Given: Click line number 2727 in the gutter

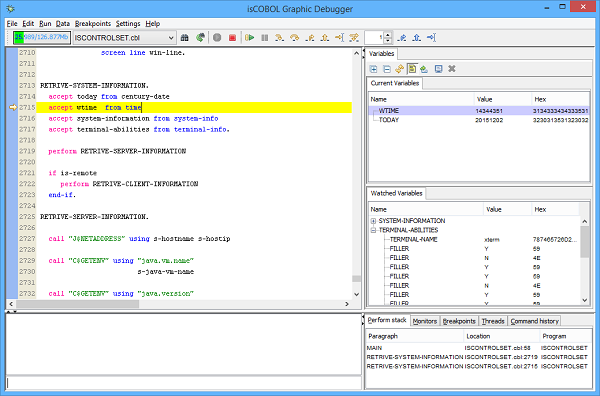Looking at the screenshot, I should point(27,238).
